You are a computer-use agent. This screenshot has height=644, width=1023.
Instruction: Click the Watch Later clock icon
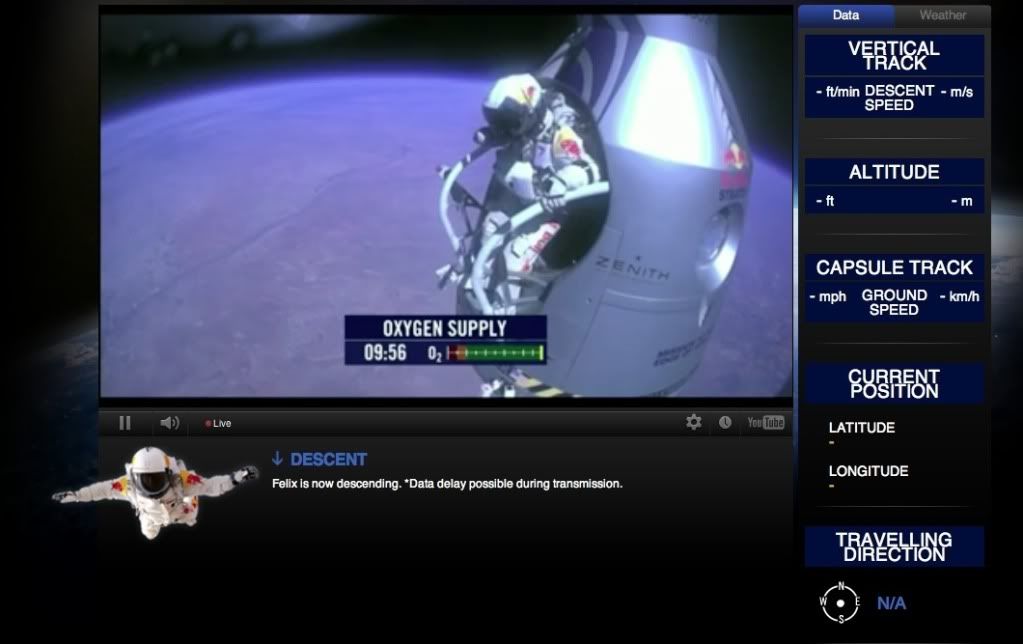click(725, 422)
